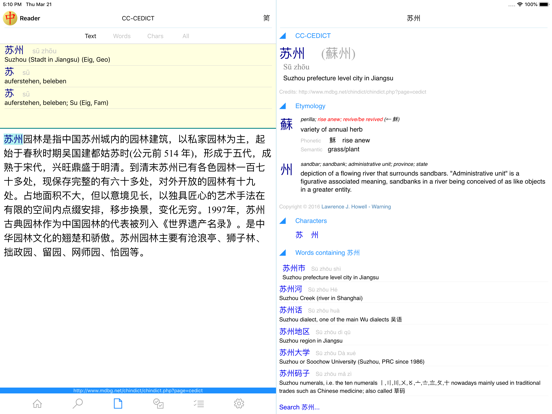The width and height of the screenshot is (552, 414).
Task: Open the 苏州大学 word entry
Action: (x=413, y=357)
